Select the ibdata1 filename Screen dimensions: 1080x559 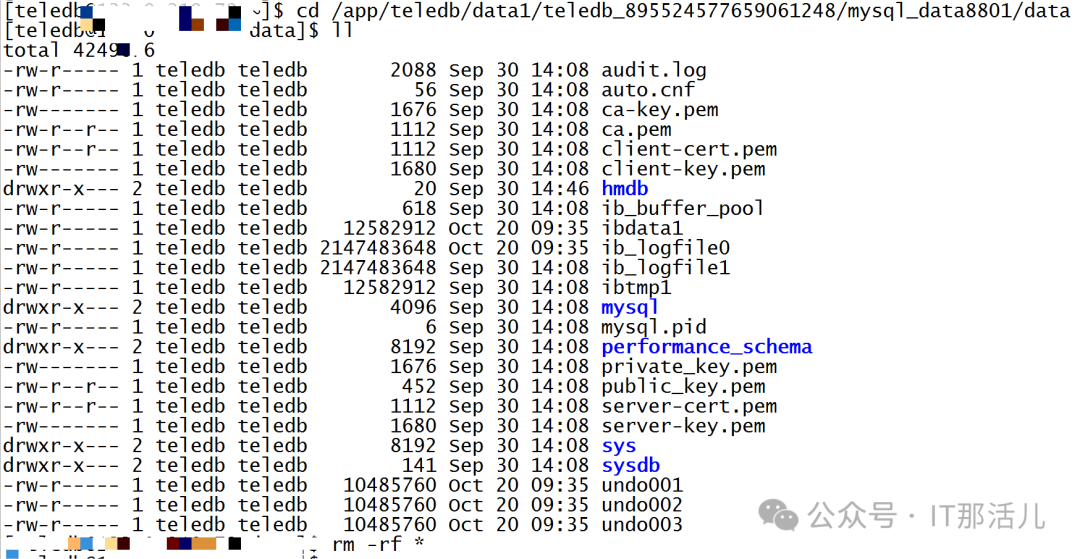642,228
